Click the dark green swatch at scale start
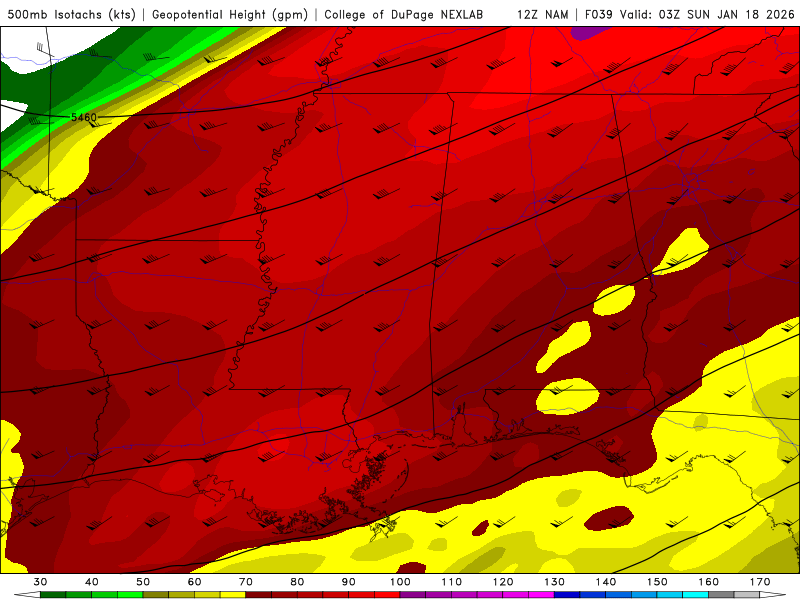Viewport: 800px width, 600px height. 53,595
